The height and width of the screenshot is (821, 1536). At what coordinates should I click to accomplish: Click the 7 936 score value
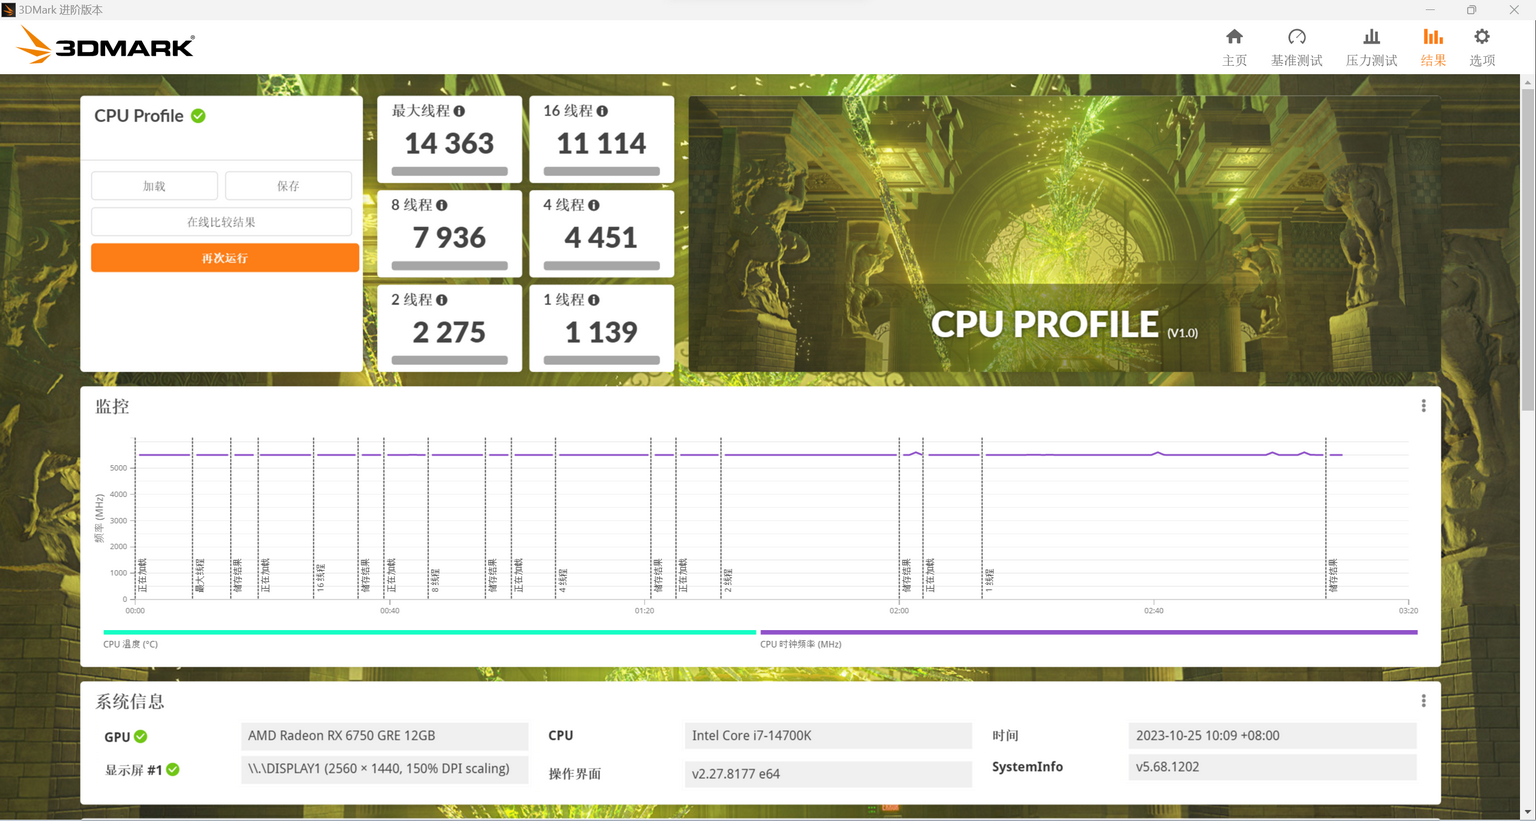[x=449, y=238]
